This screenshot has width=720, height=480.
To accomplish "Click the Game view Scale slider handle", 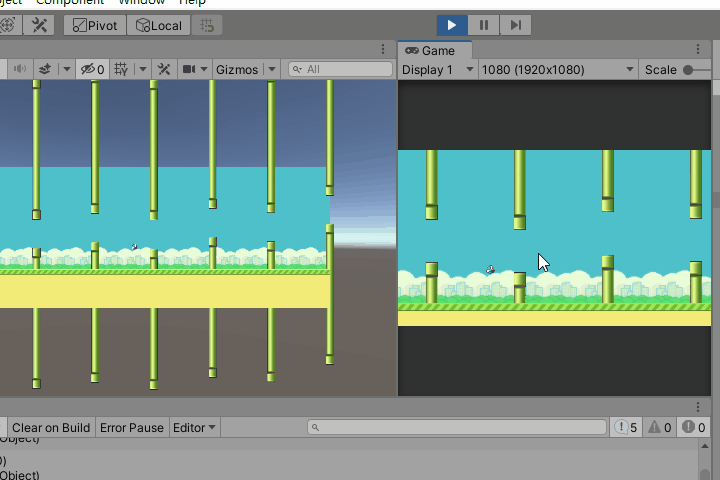I will point(688,70).
